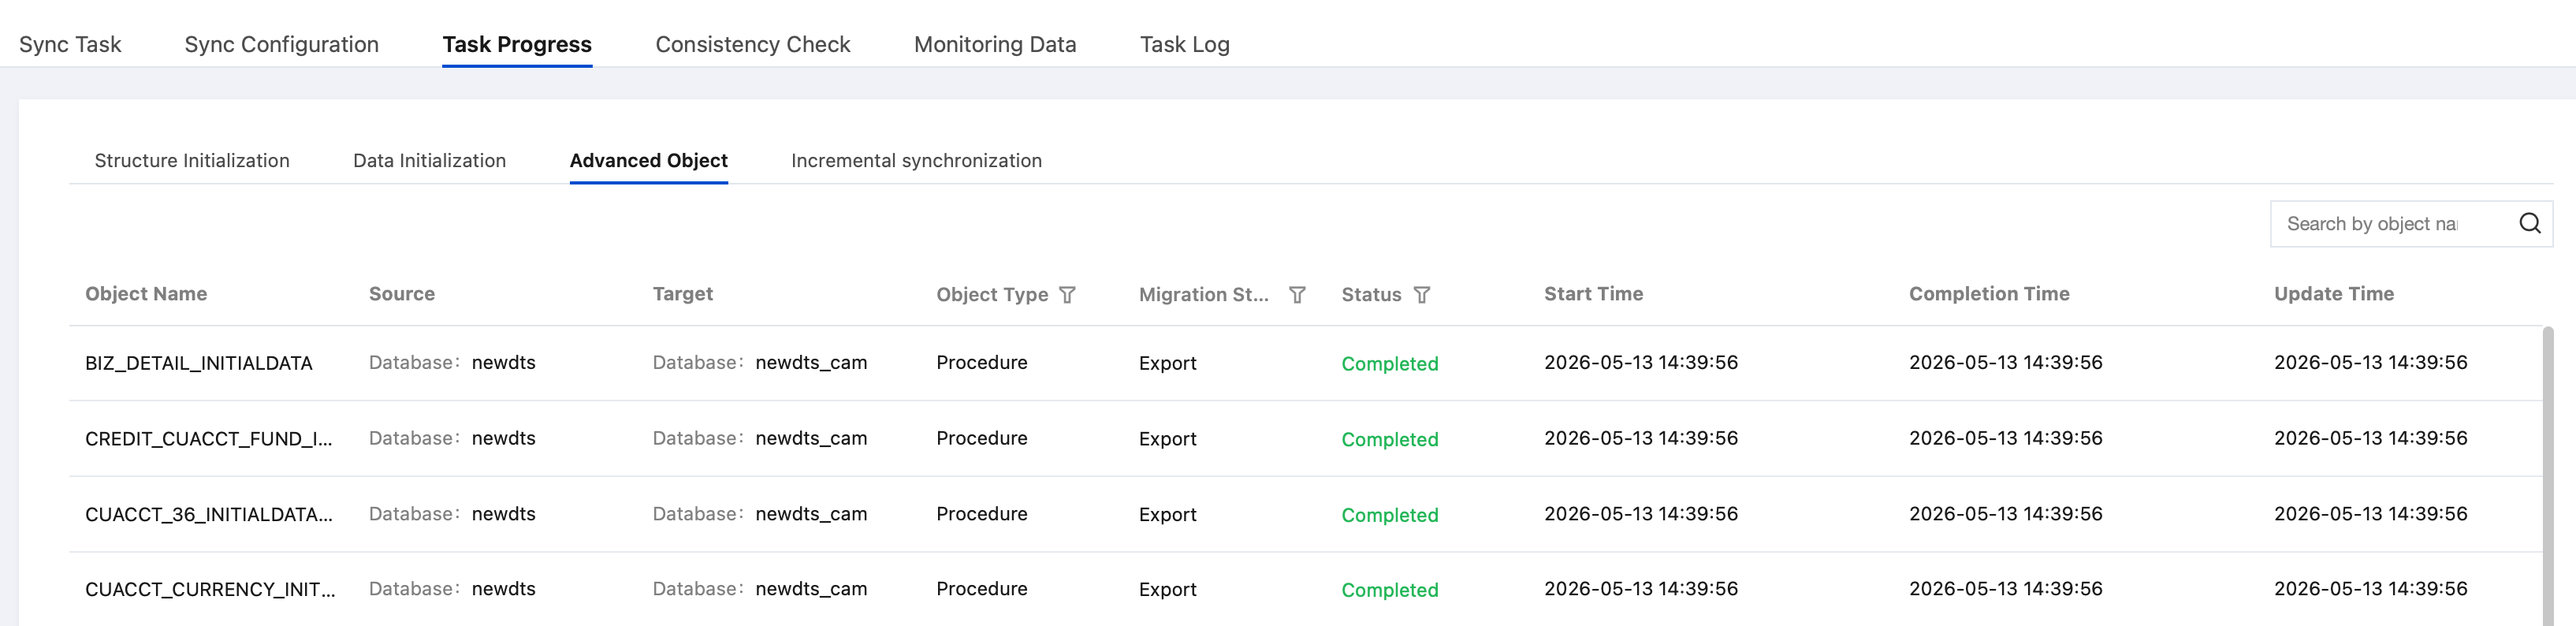Screen dimensions: 2576x626
Task: Click target newdts_cam in CREDIT_CUACCT_FUND_I... row
Action: tap(811, 438)
